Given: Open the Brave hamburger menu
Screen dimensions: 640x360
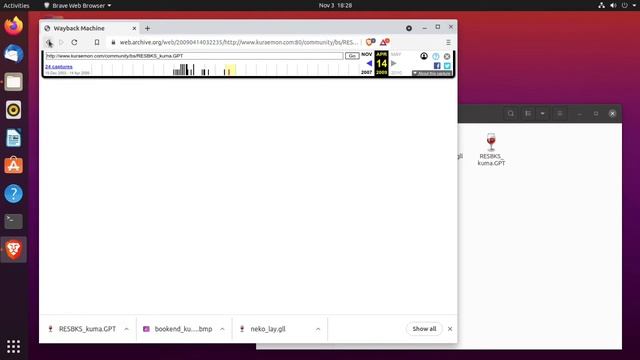Looking at the screenshot, I should click(x=448, y=42).
